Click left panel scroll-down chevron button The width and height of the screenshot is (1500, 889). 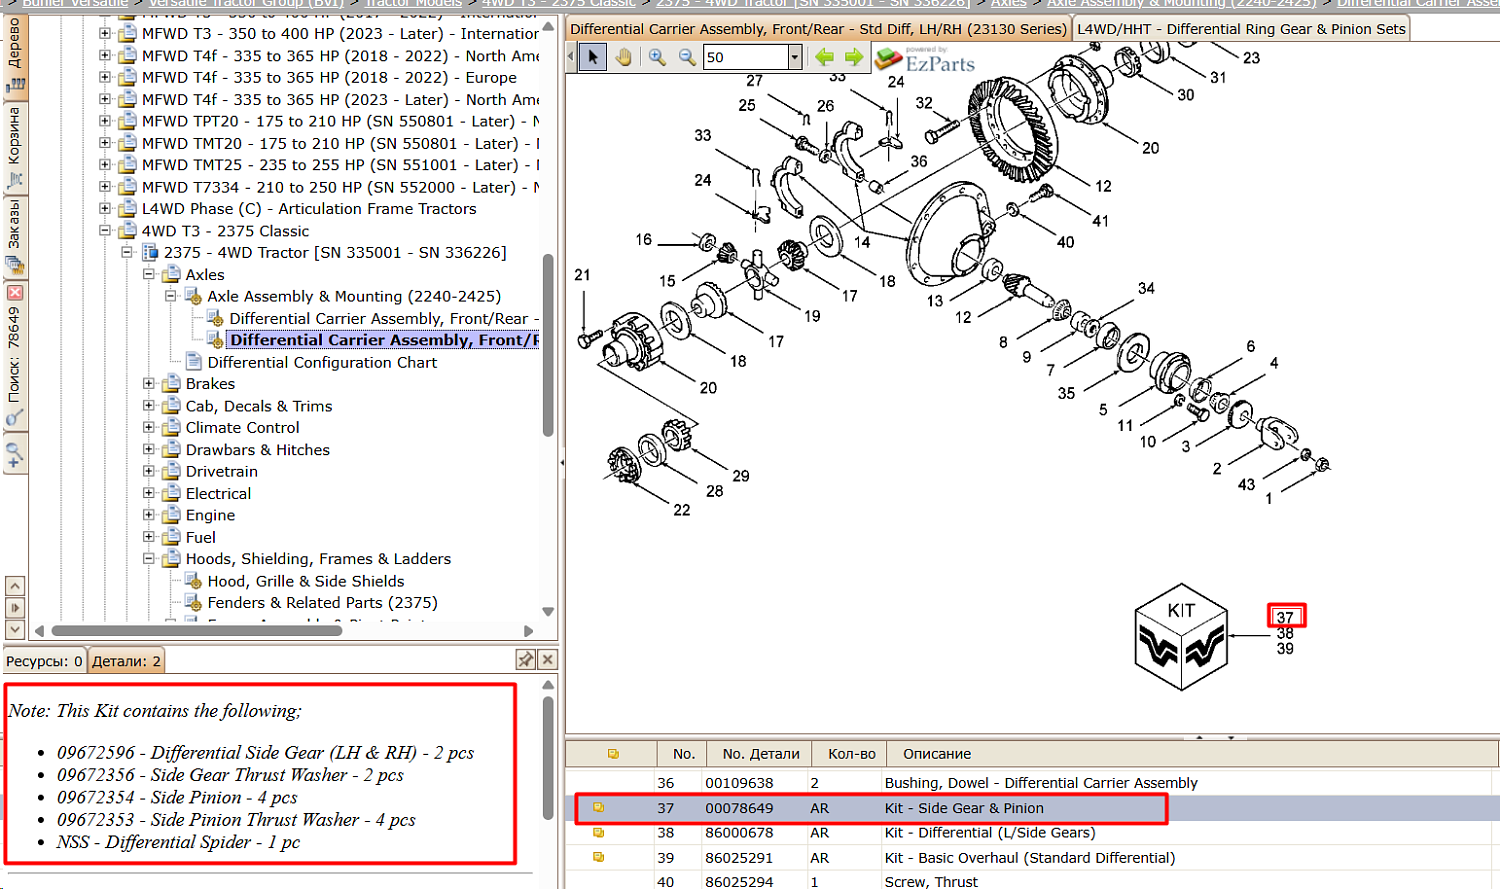coord(15,630)
